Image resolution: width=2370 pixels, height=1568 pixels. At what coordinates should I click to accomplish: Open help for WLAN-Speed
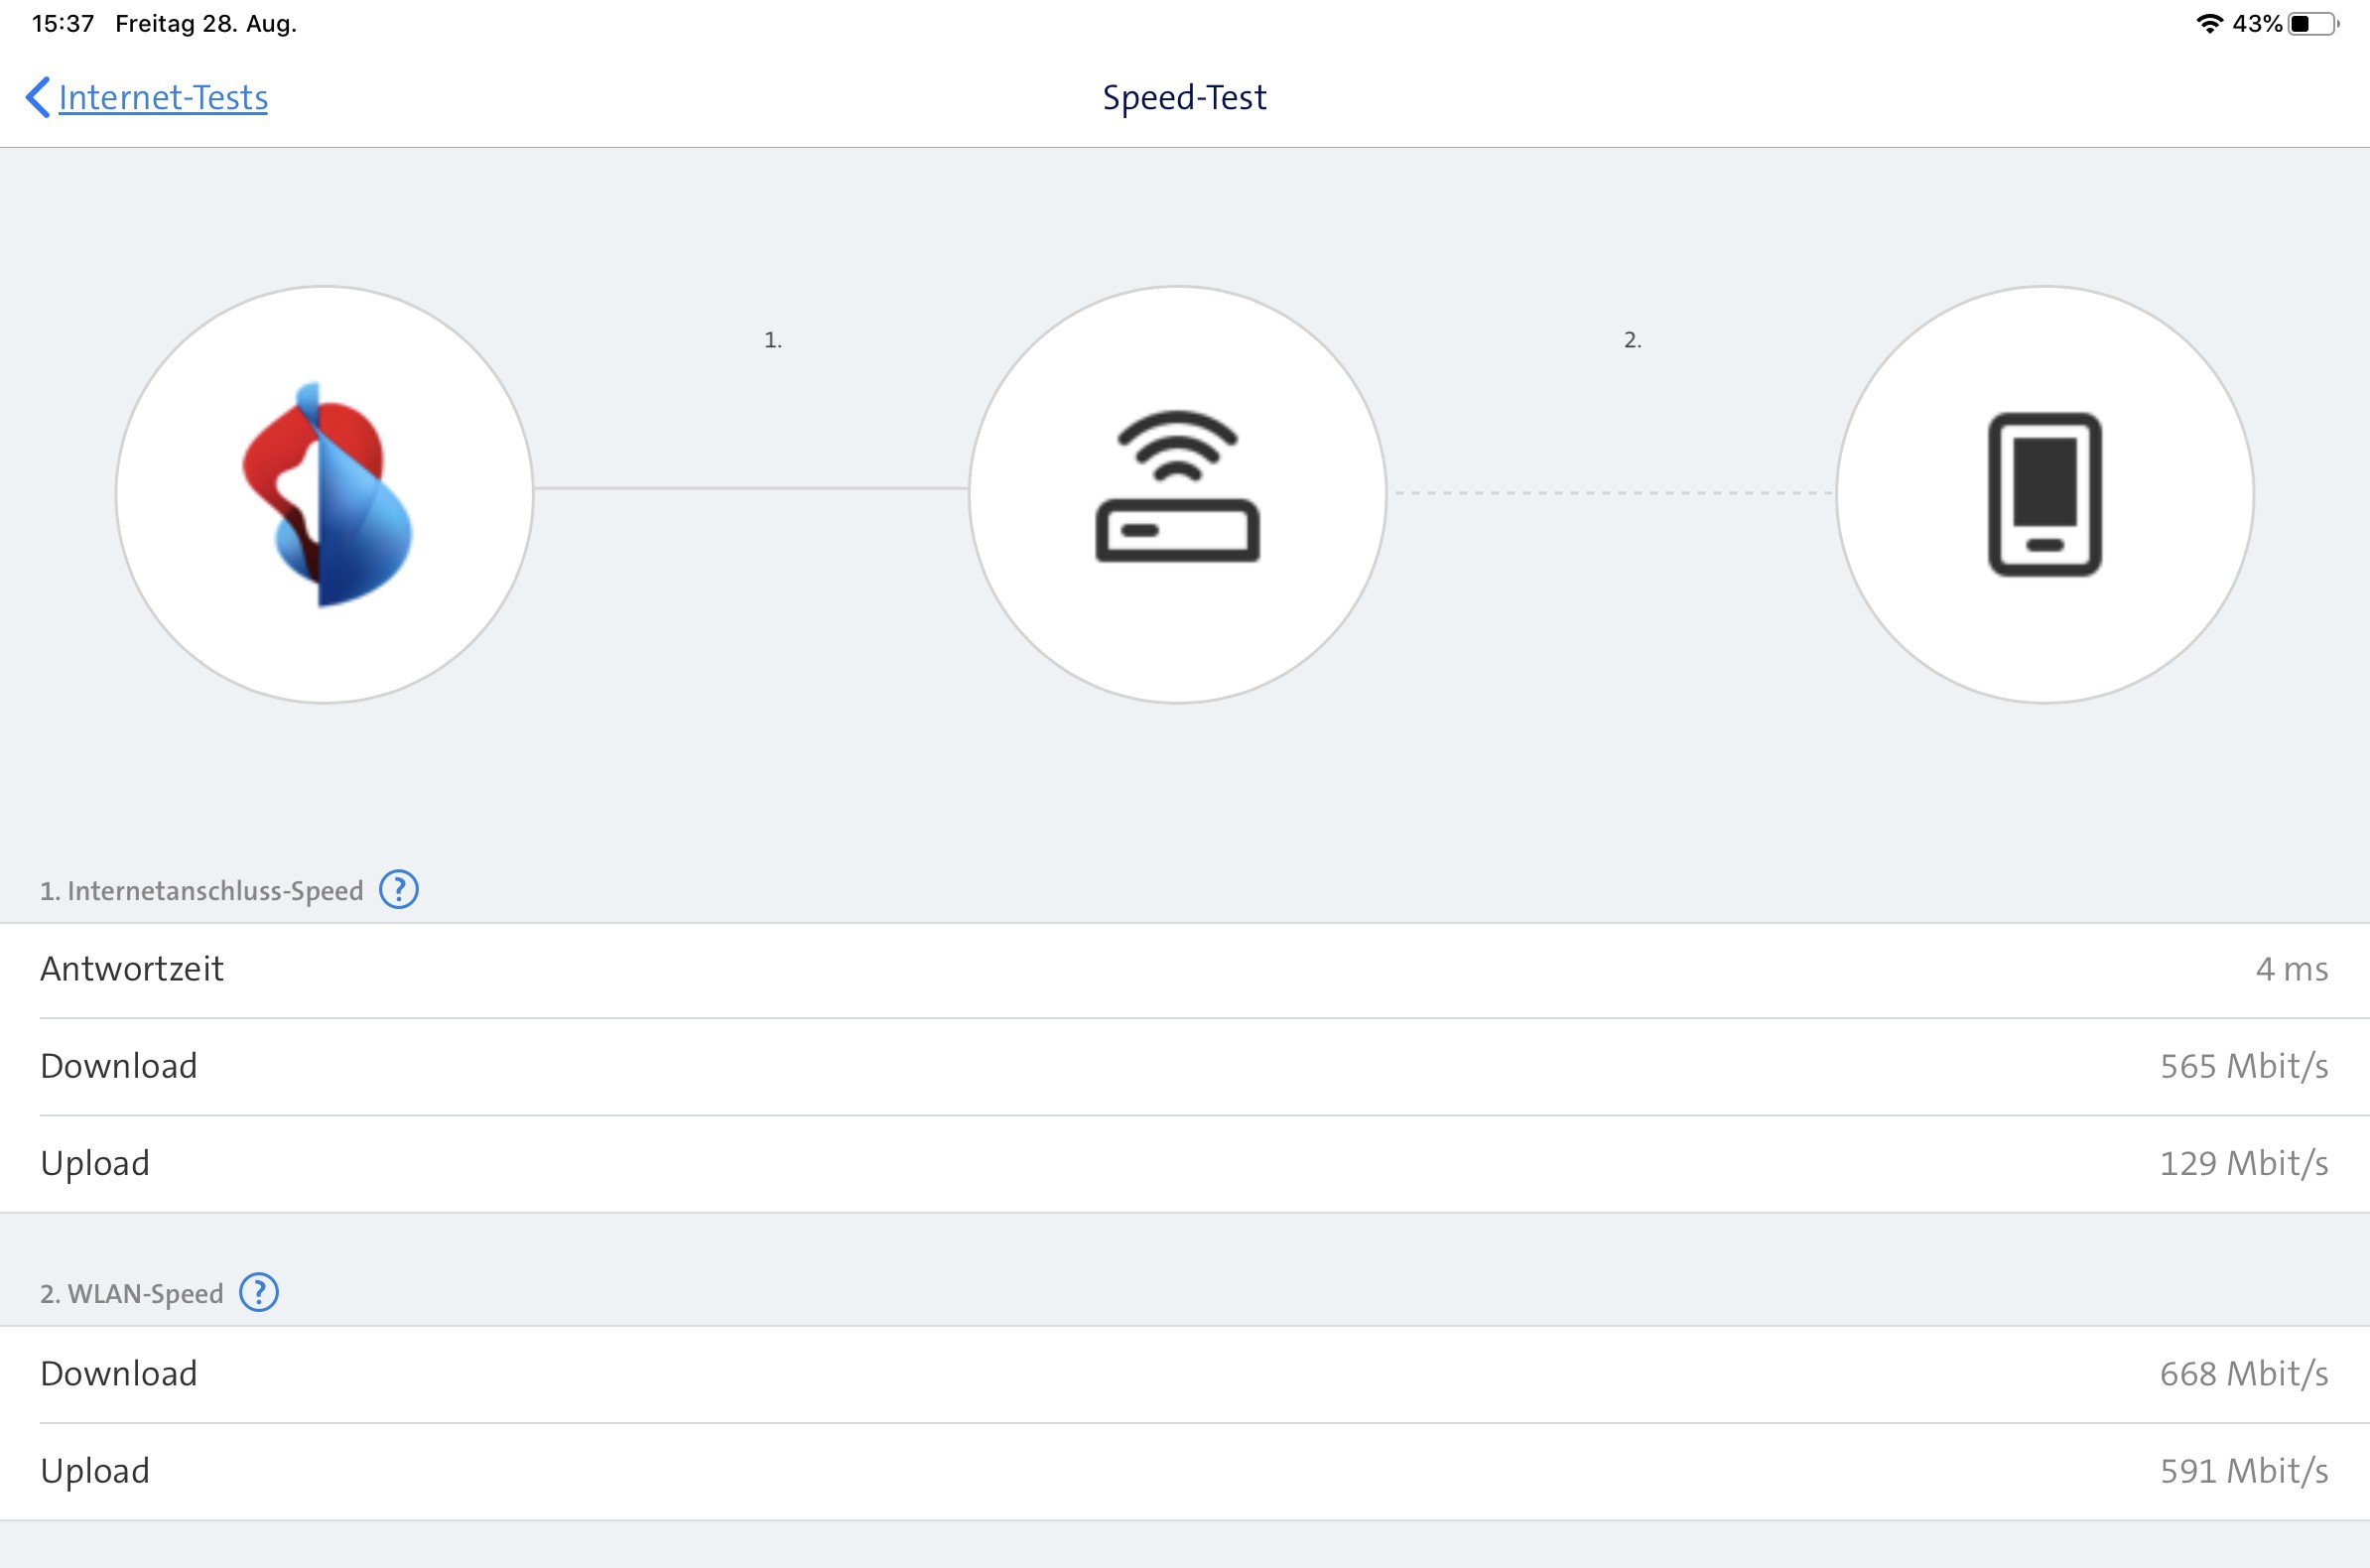259,1292
